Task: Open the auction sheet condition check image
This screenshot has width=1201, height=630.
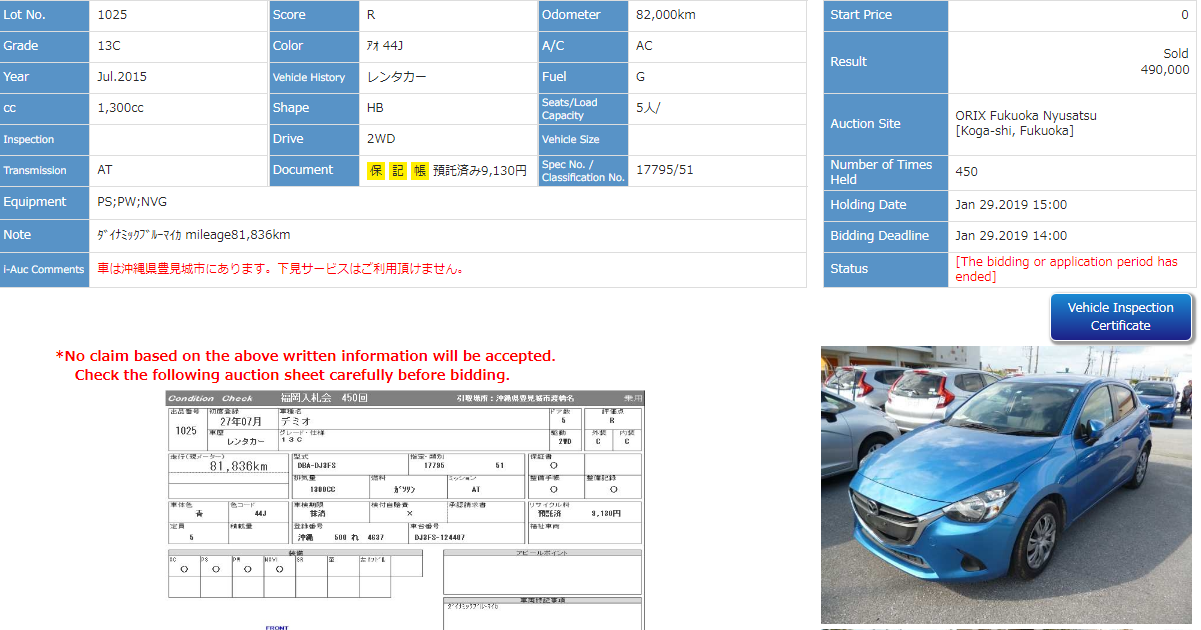Action: click(x=406, y=510)
